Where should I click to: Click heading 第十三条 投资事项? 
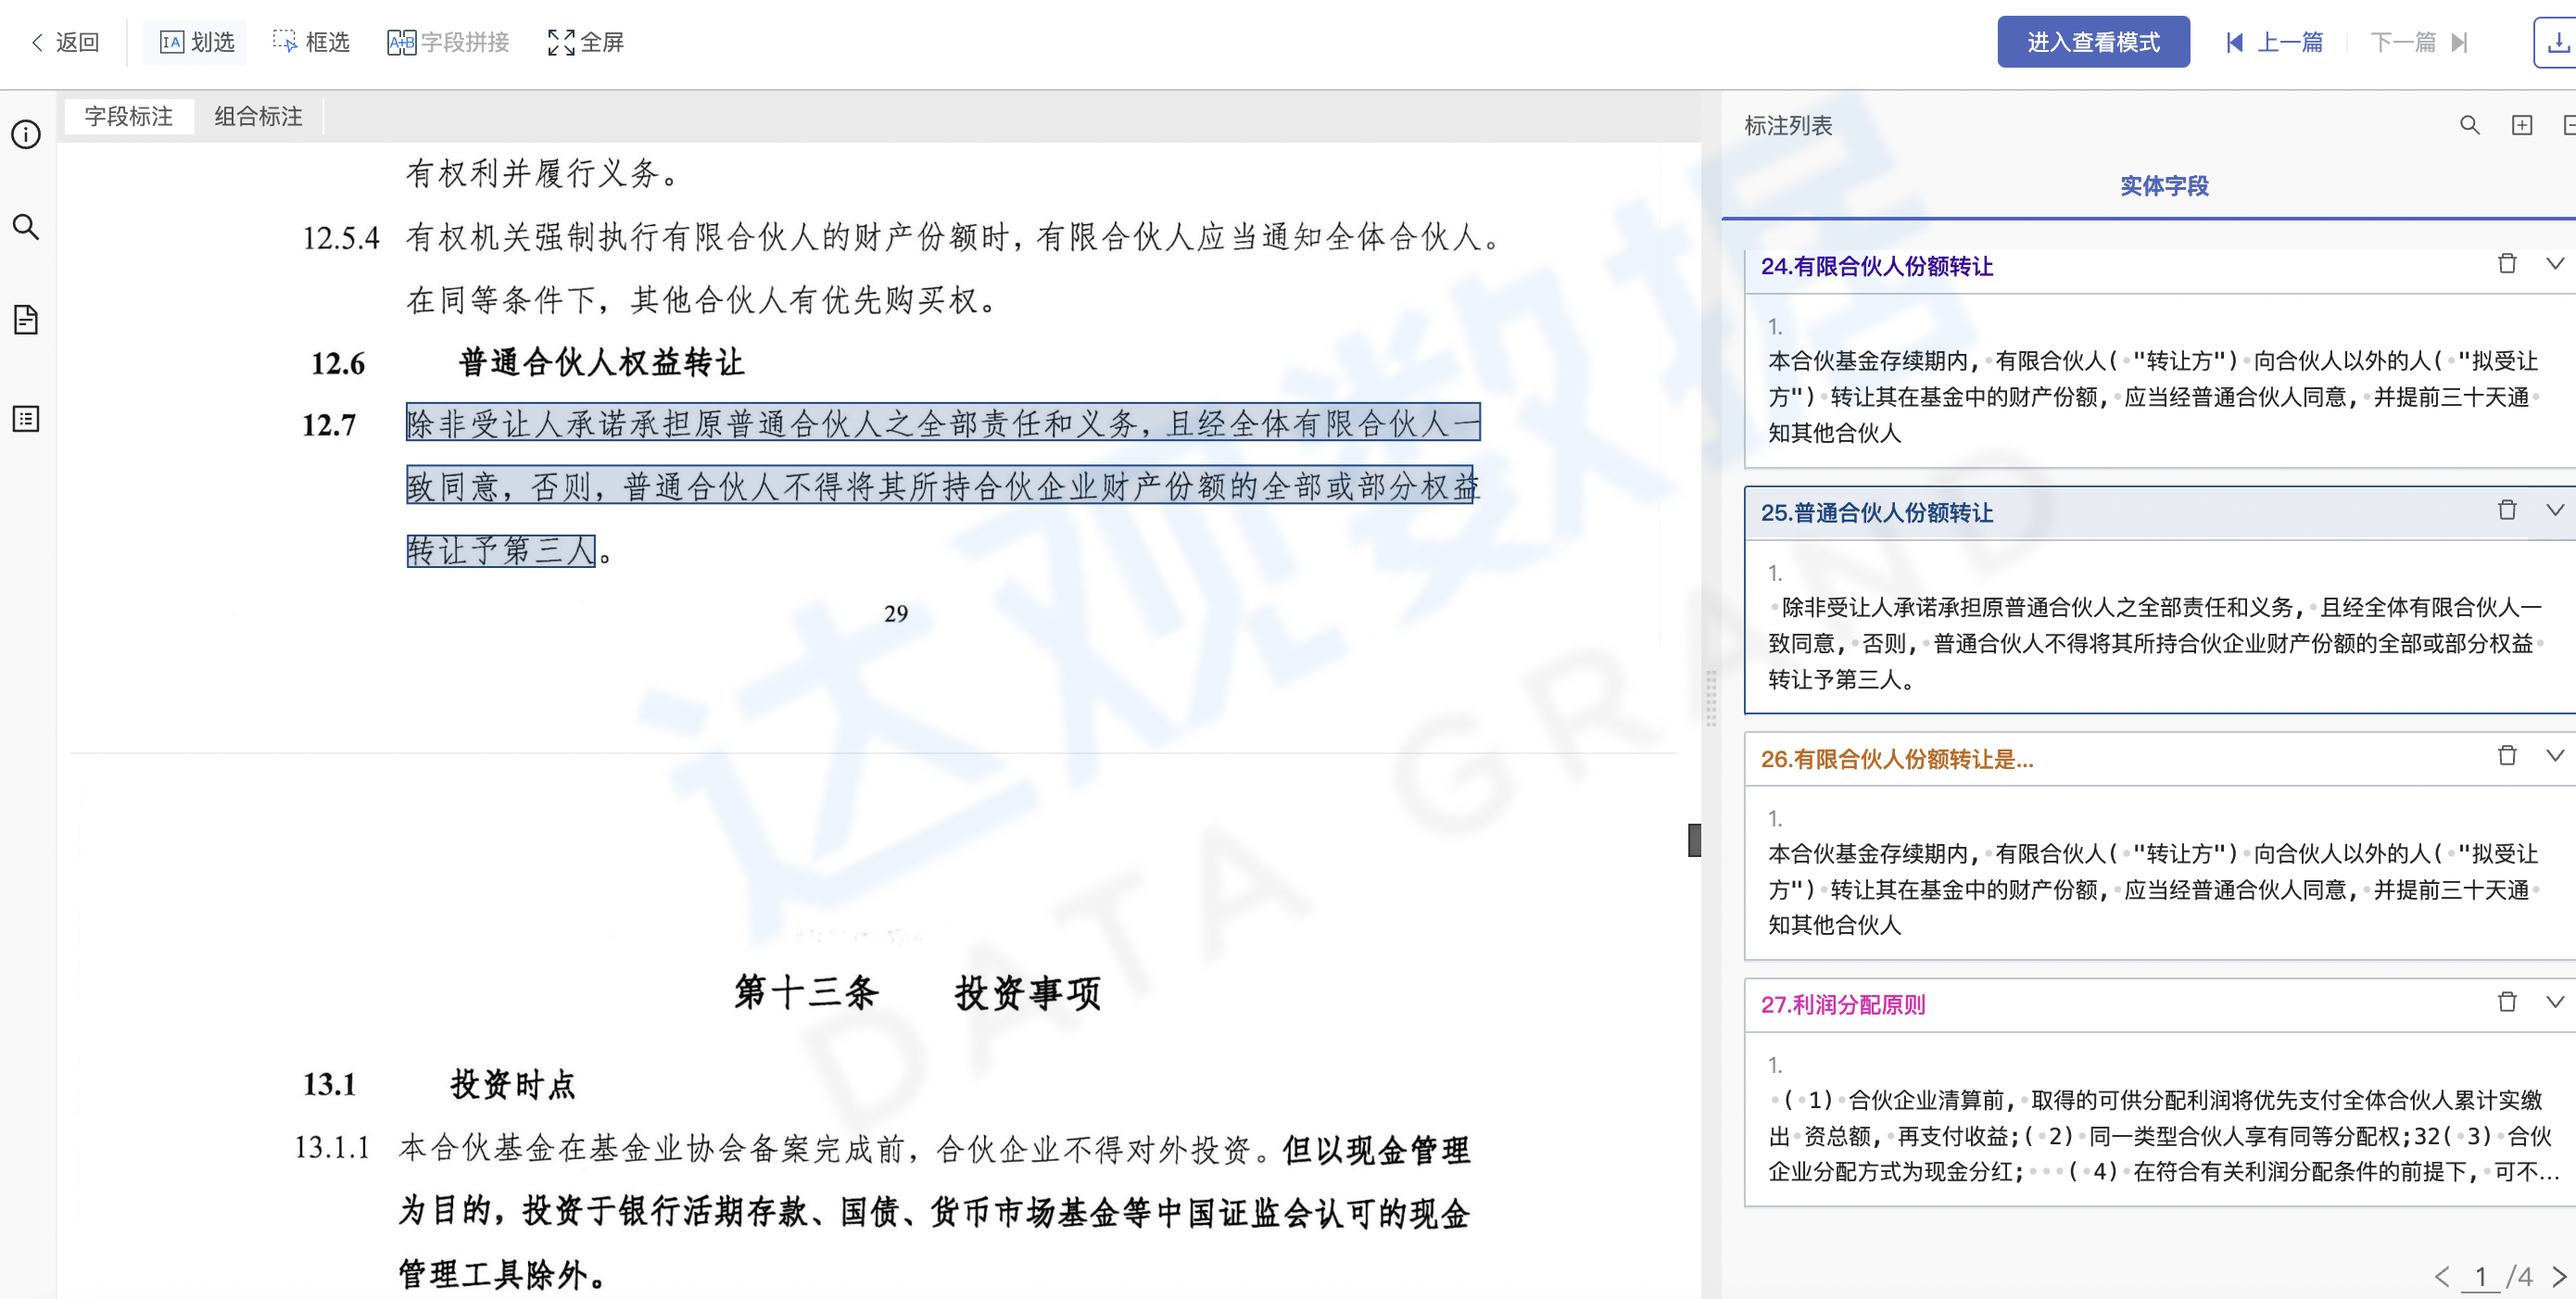[x=917, y=992]
